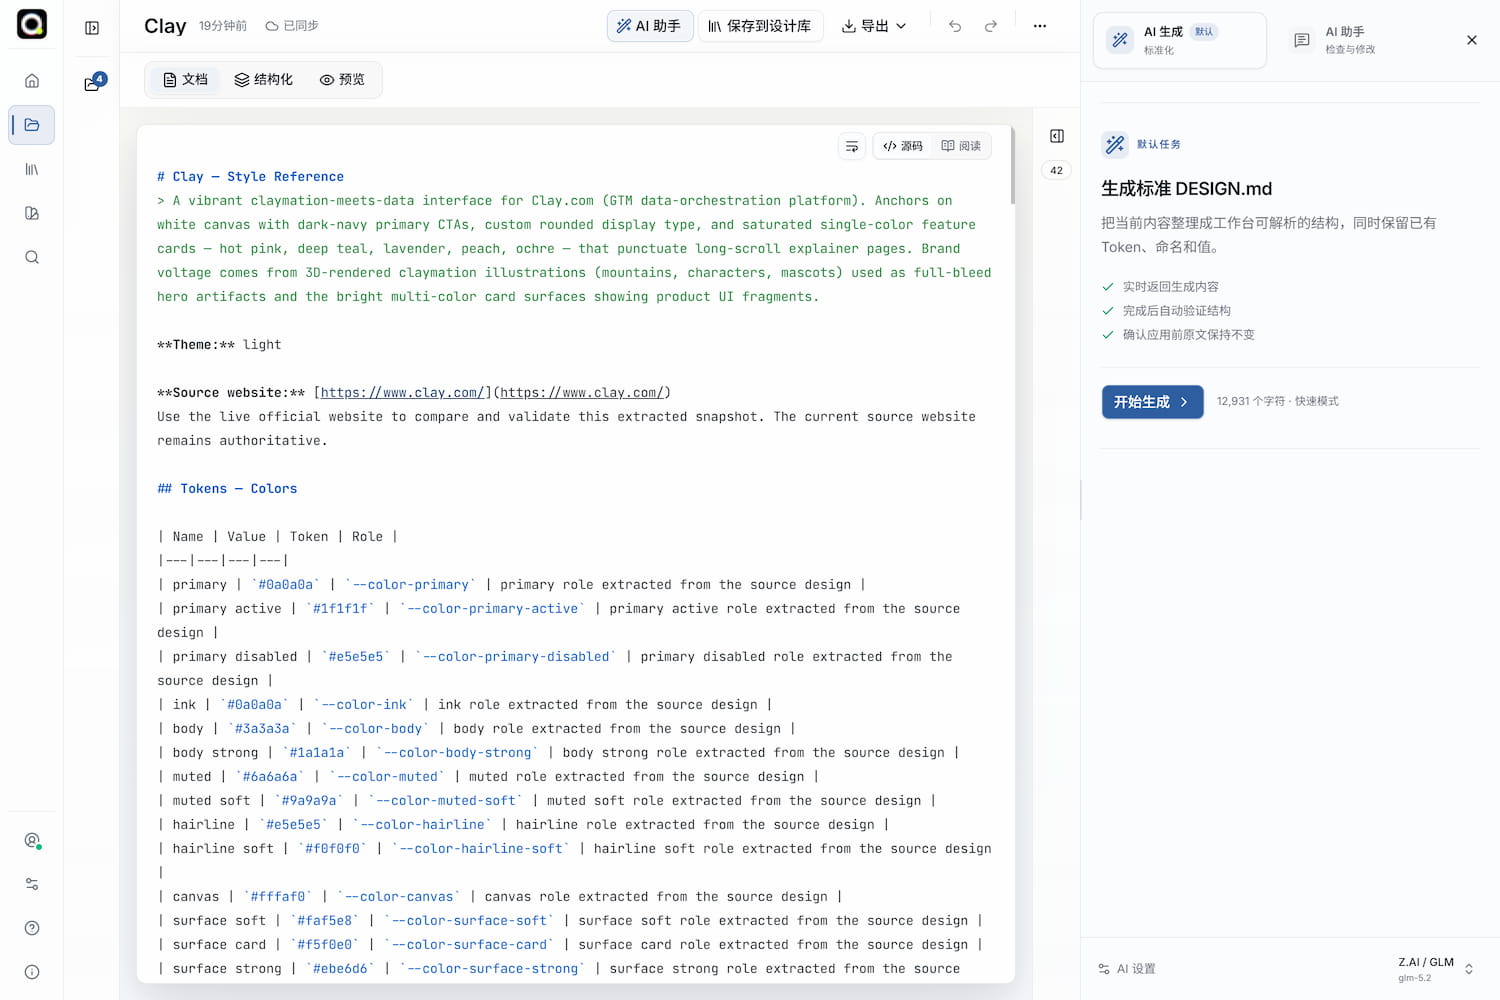Viewport: 1500px width, 1000px height.
Task: Open AI 设置 at panel bottom
Action: pos(1127,969)
